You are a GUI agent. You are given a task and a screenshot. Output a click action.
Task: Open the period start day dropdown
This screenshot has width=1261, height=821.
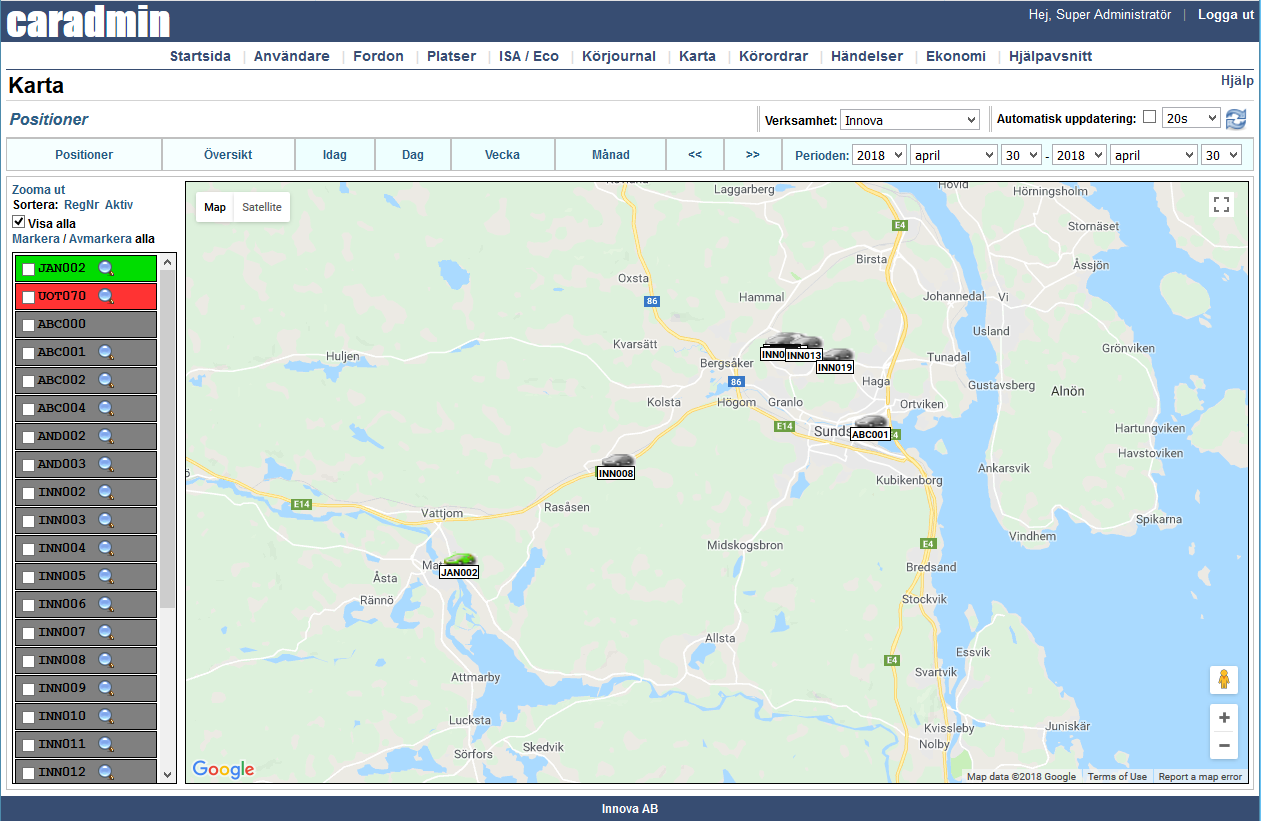(x=1021, y=155)
